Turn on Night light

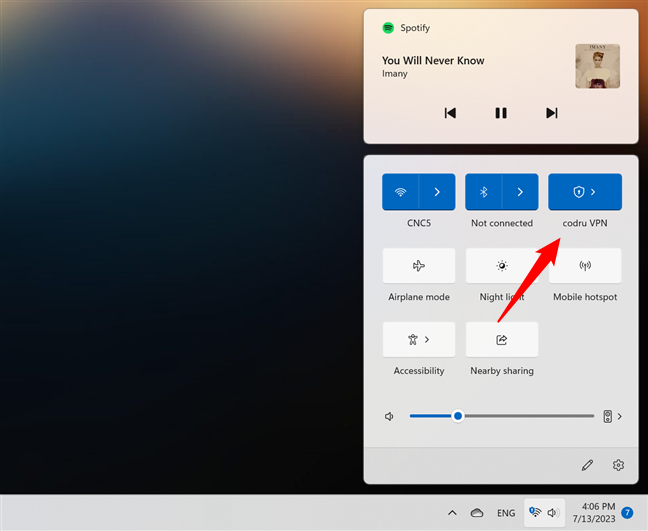point(502,266)
